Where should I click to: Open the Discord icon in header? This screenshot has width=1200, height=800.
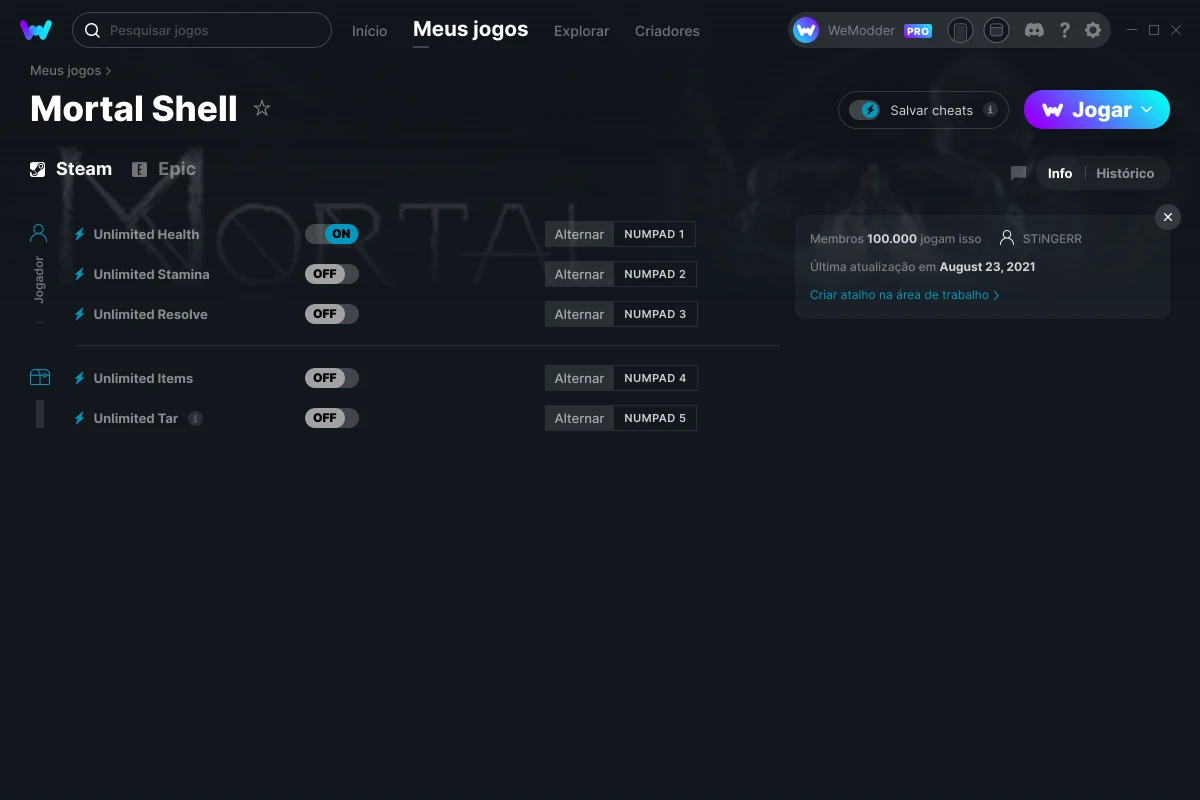tap(1035, 30)
